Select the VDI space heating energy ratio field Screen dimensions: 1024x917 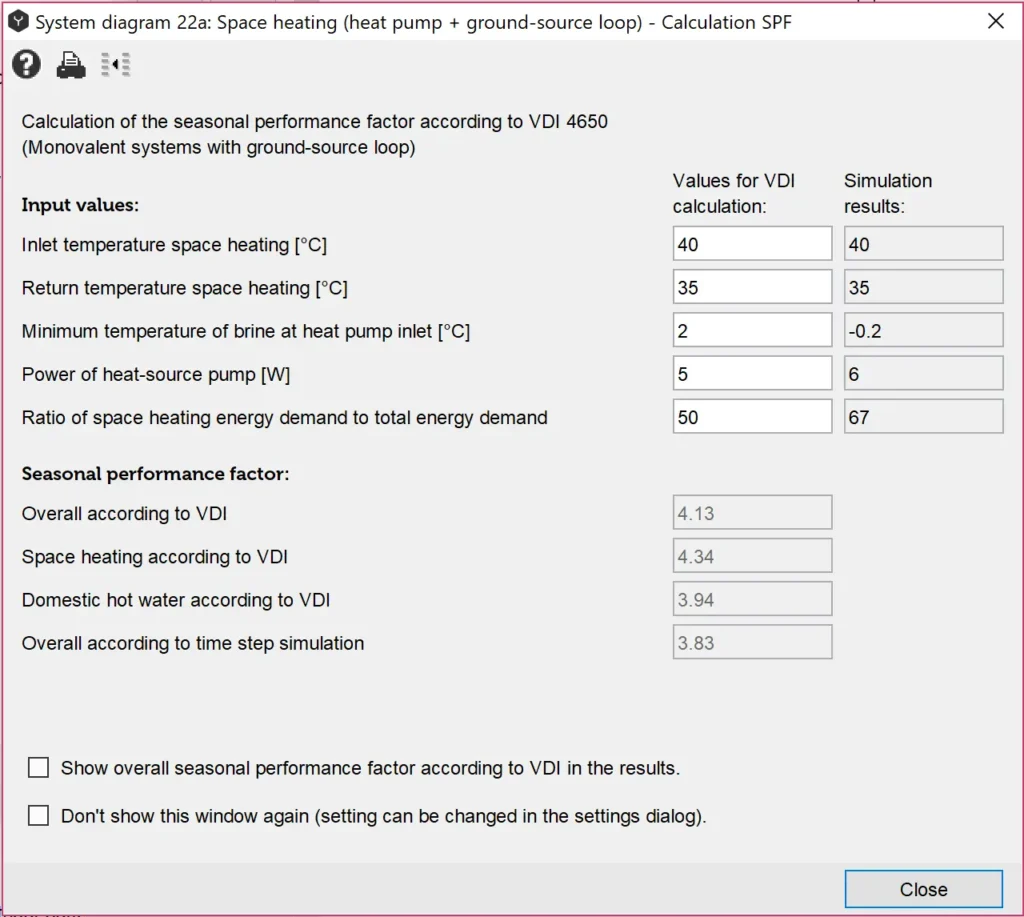[752, 416]
